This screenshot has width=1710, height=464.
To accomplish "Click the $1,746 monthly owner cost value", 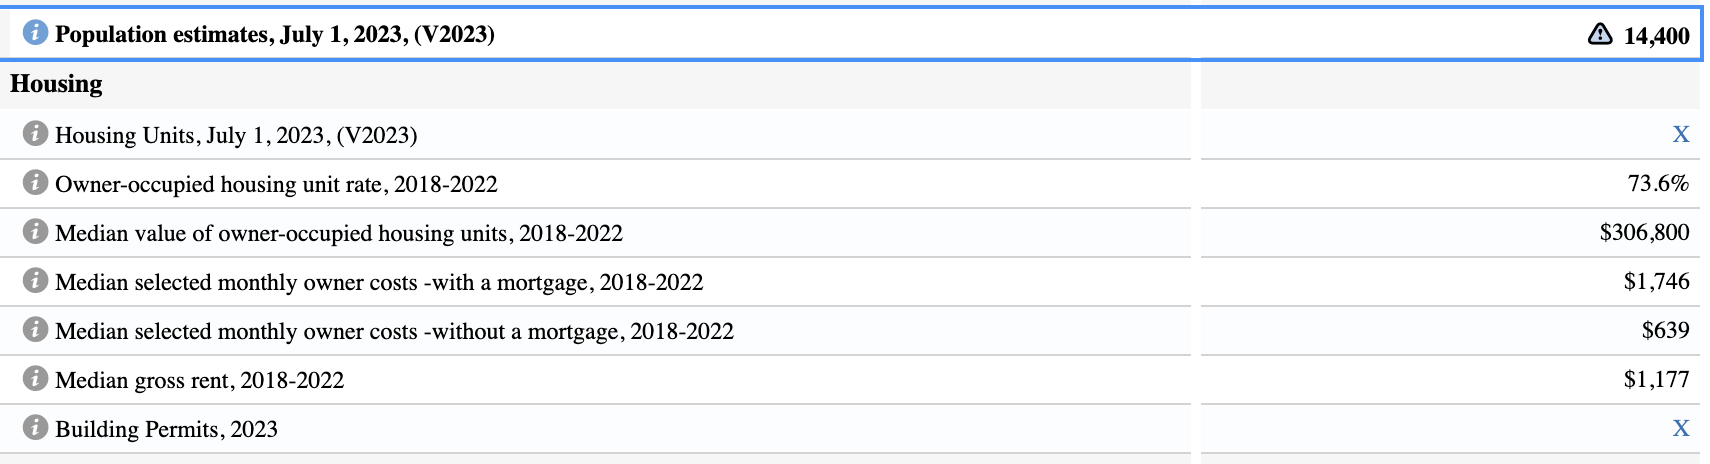I will pos(1656,282).
